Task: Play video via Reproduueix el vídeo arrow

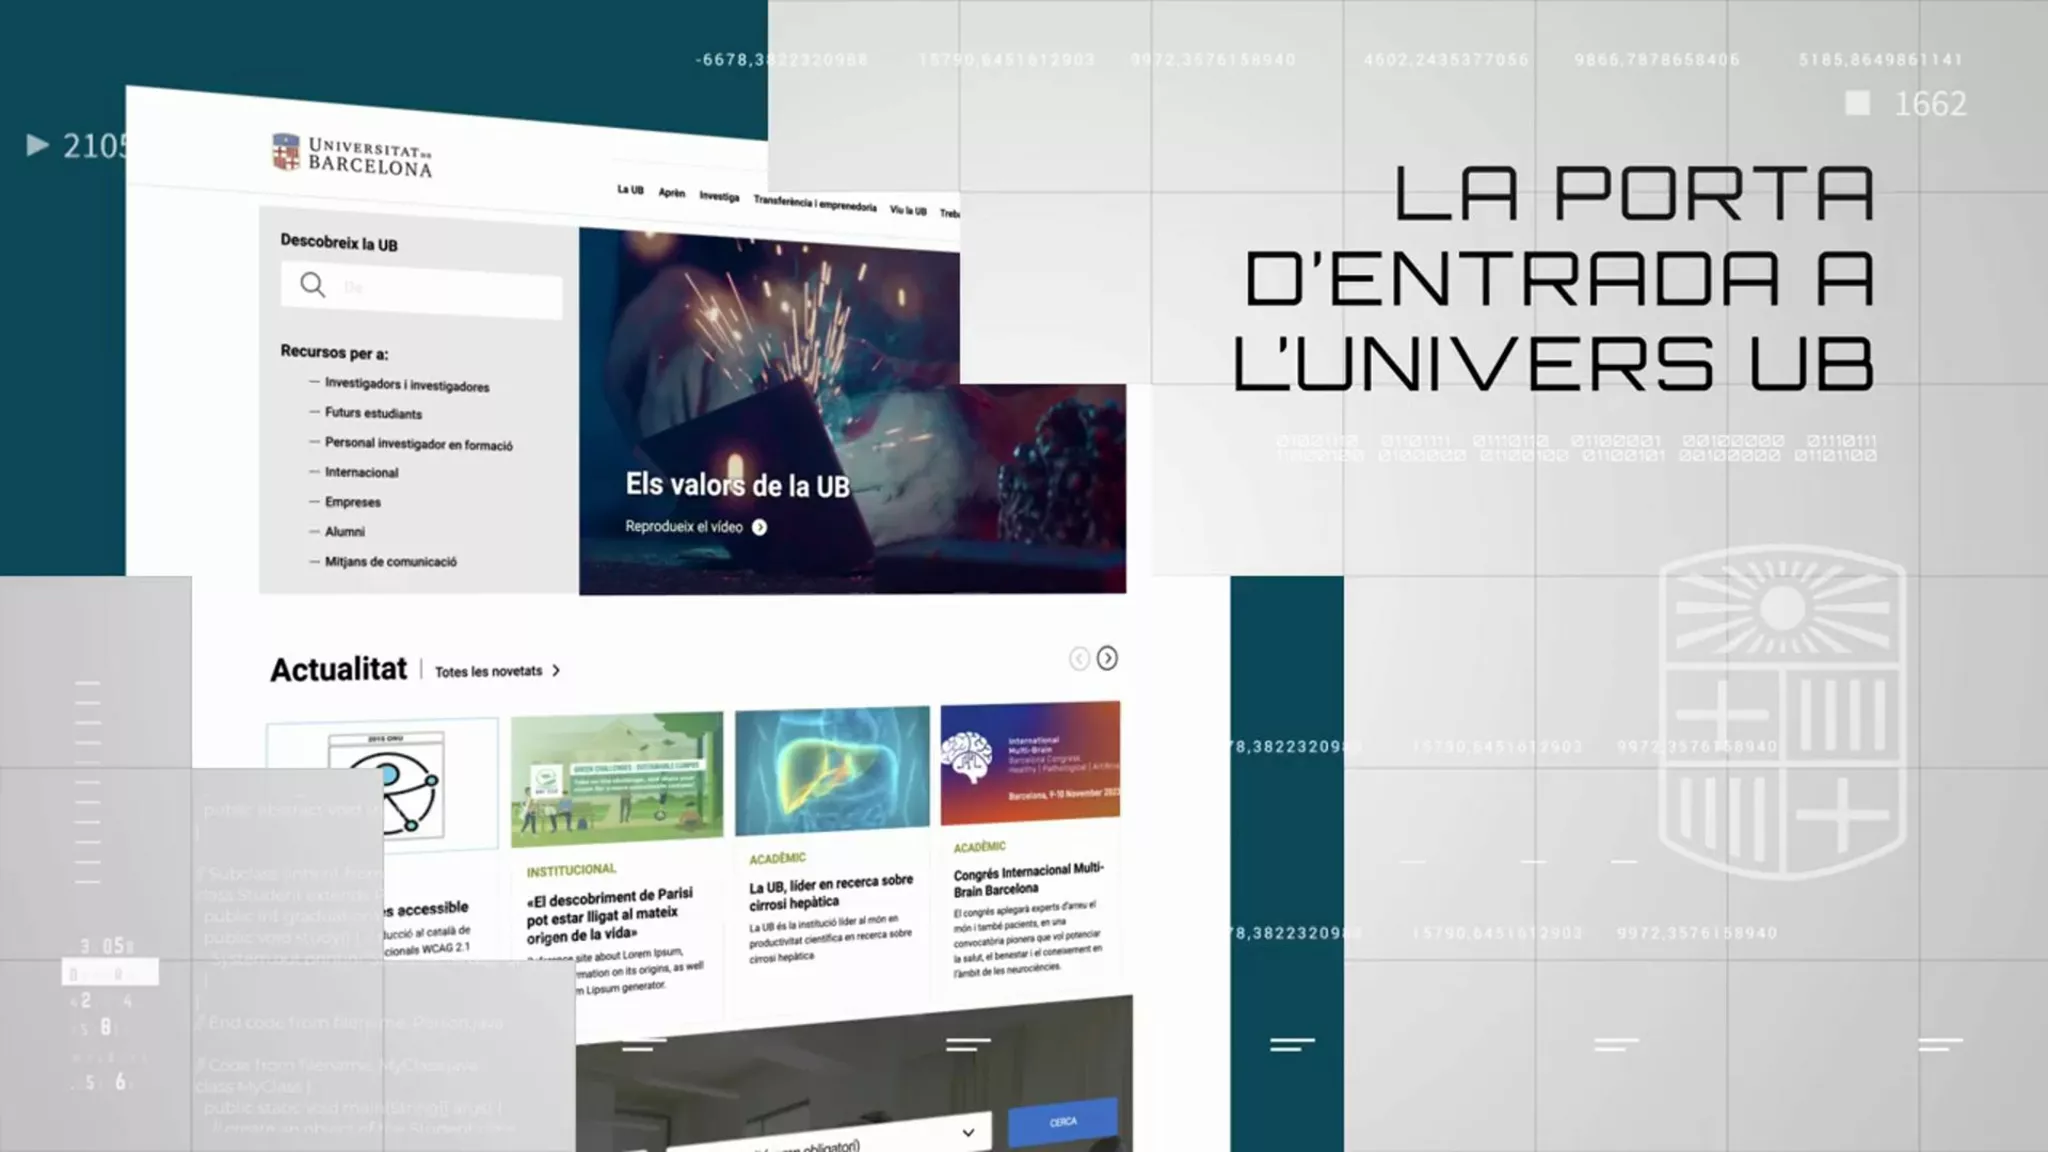Action: [x=760, y=528]
